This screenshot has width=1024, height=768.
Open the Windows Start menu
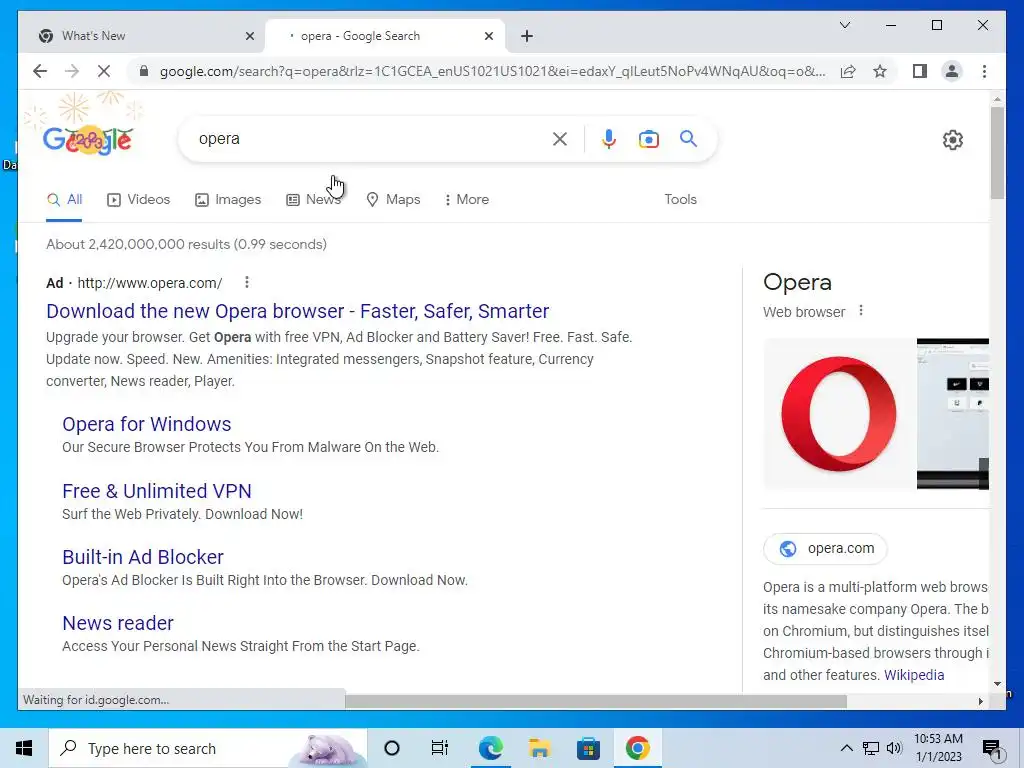coord(24,748)
